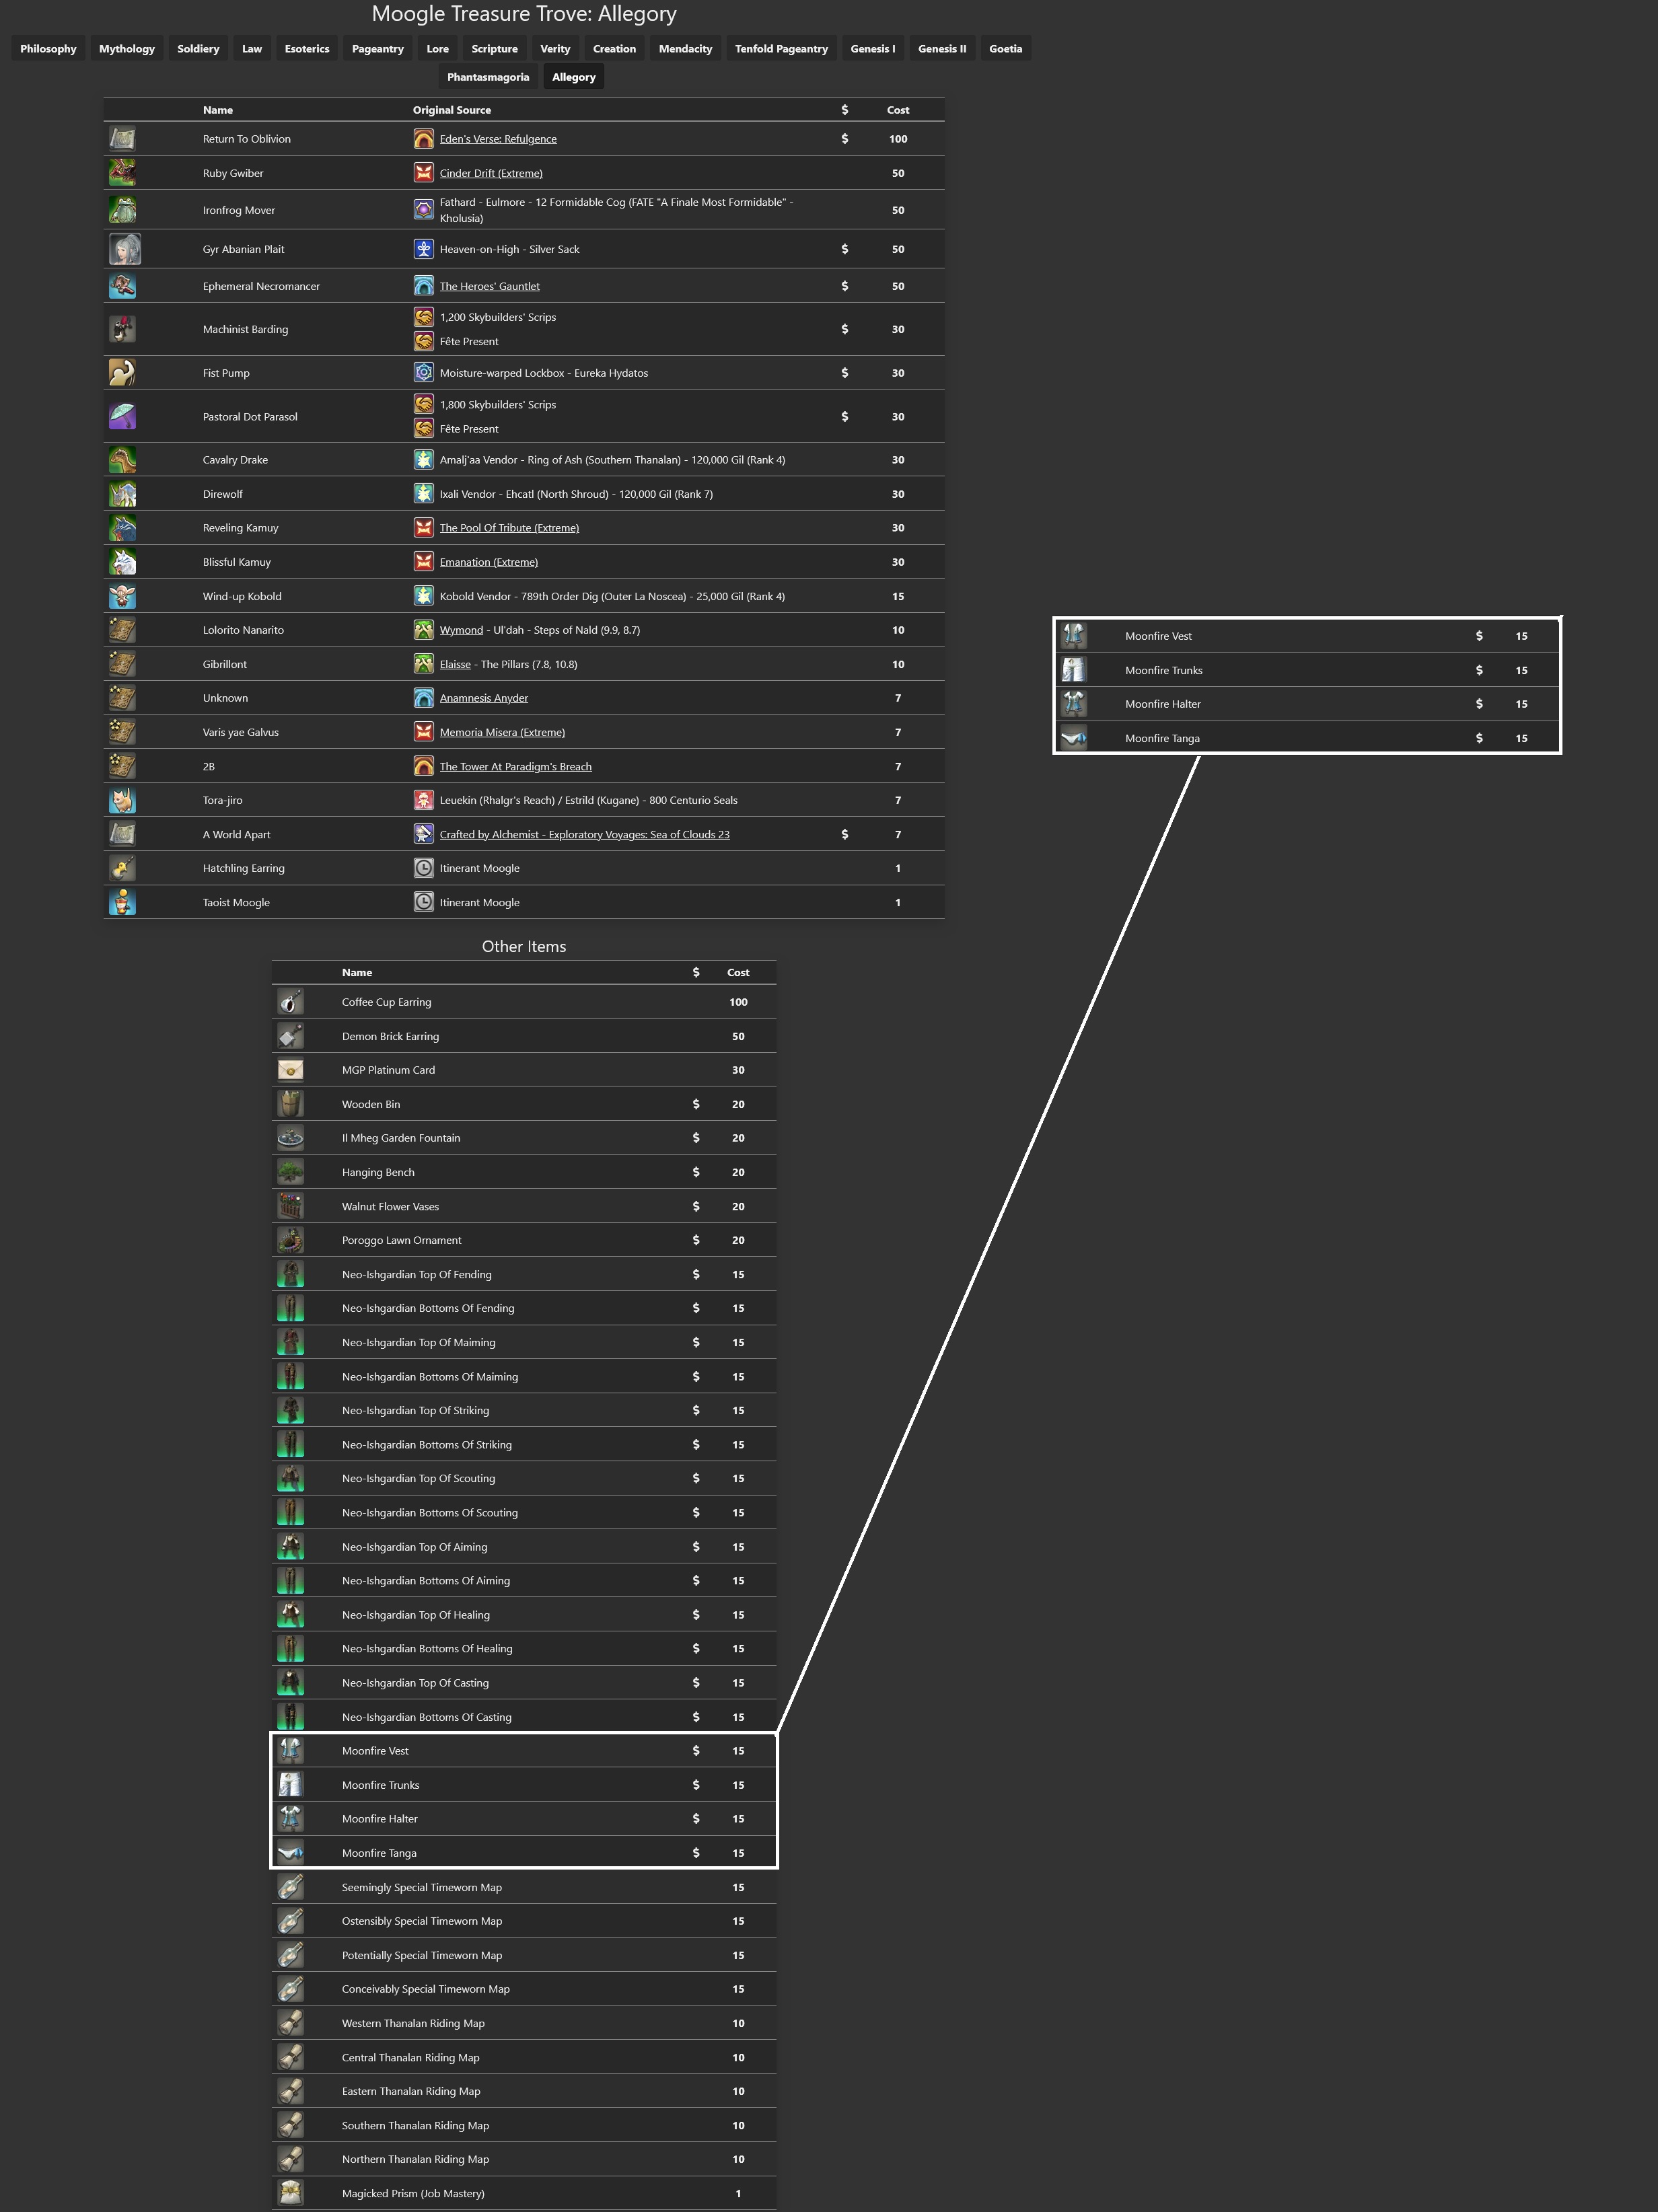Follow the Cinder Drift (Extreme) link
This screenshot has height=2212, width=1658.
(x=491, y=173)
